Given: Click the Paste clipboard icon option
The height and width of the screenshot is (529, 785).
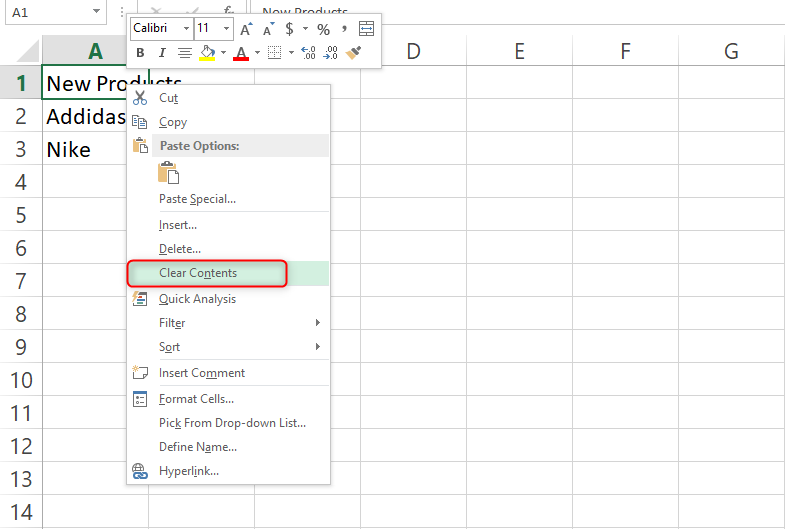Looking at the screenshot, I should click(168, 173).
